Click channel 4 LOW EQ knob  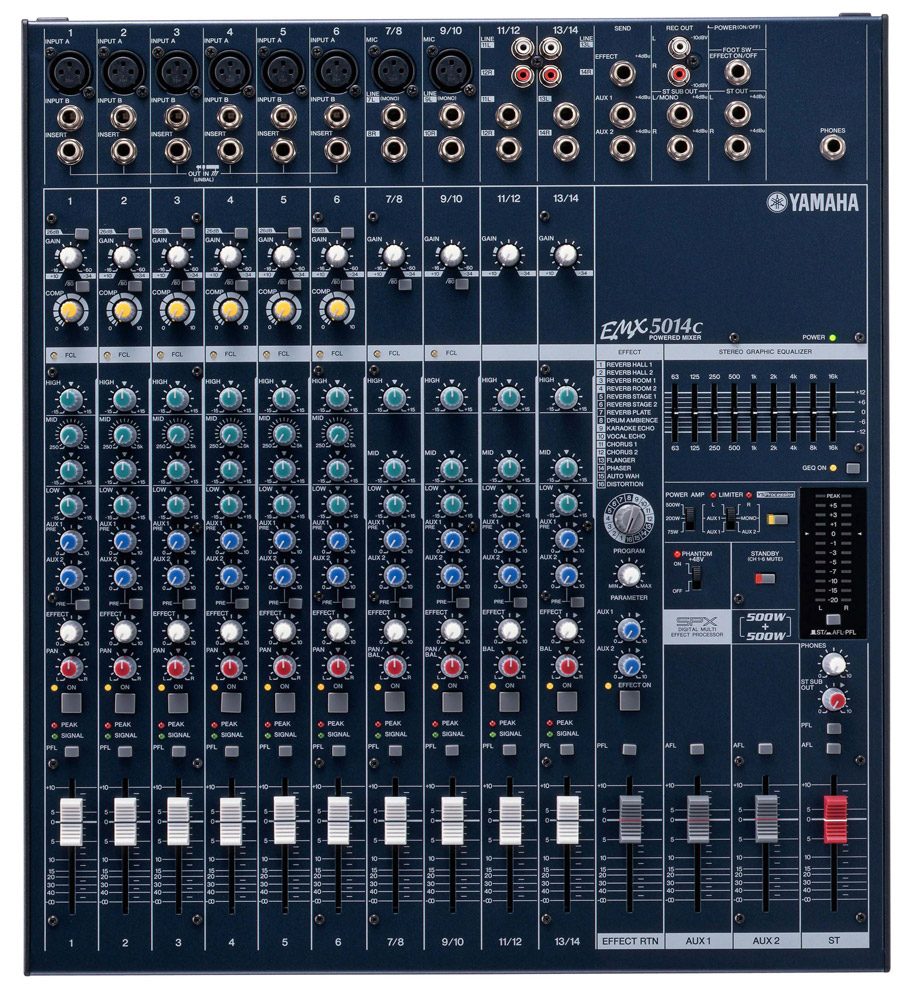230,505
